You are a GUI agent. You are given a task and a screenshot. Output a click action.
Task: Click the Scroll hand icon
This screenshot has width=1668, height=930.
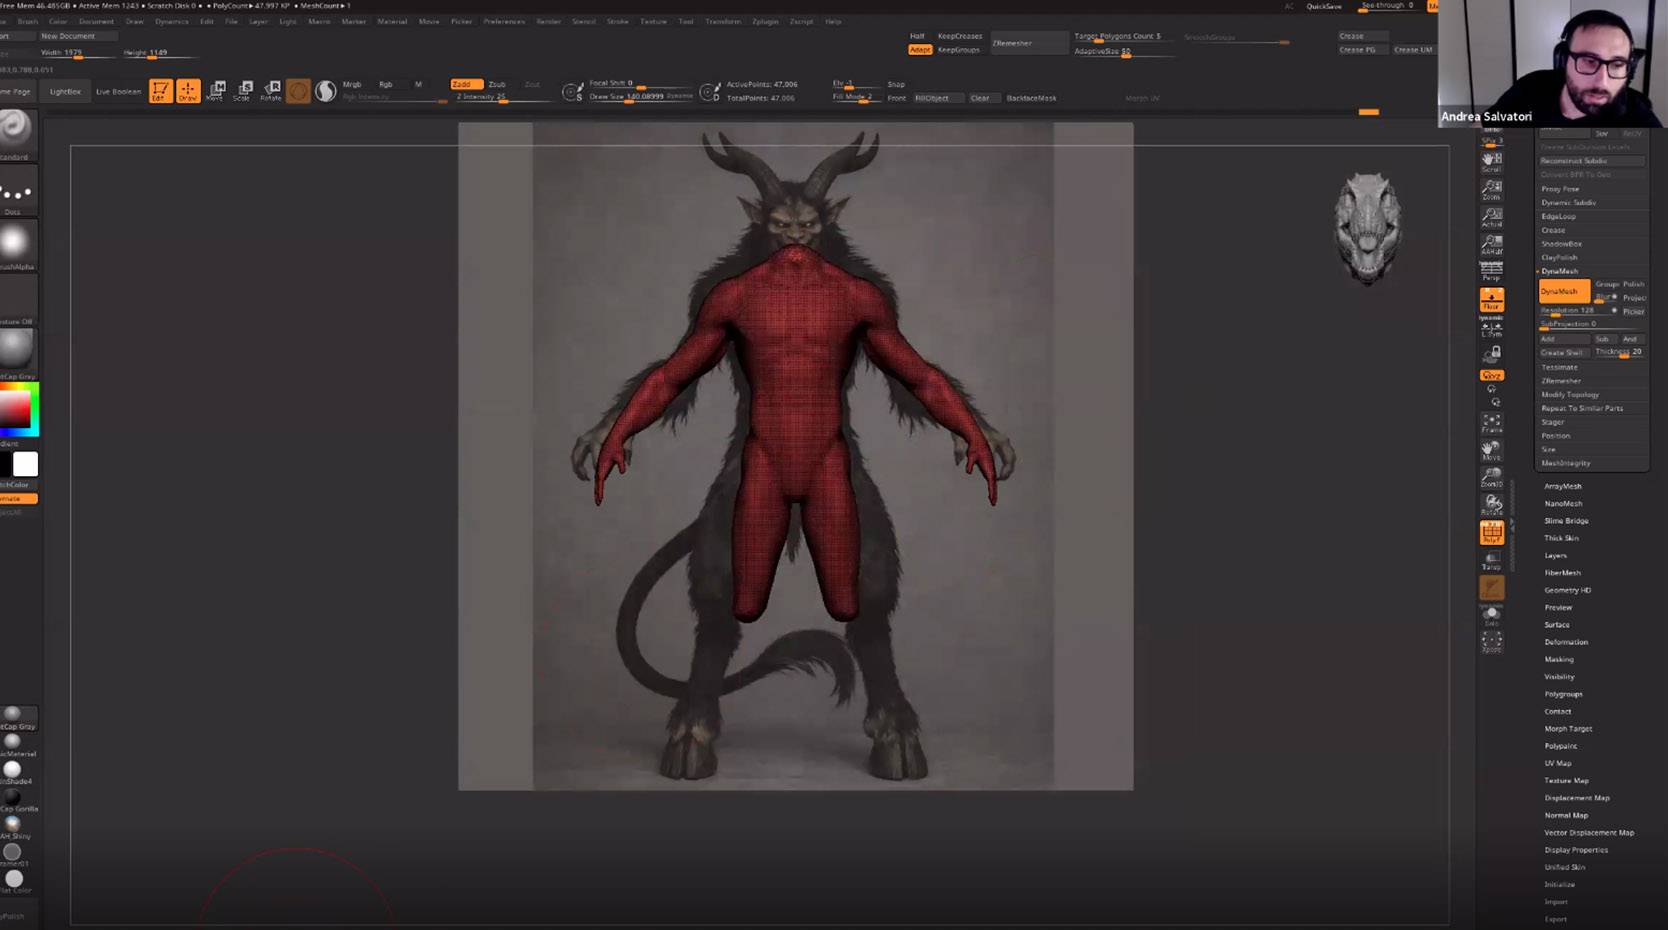click(1491, 161)
